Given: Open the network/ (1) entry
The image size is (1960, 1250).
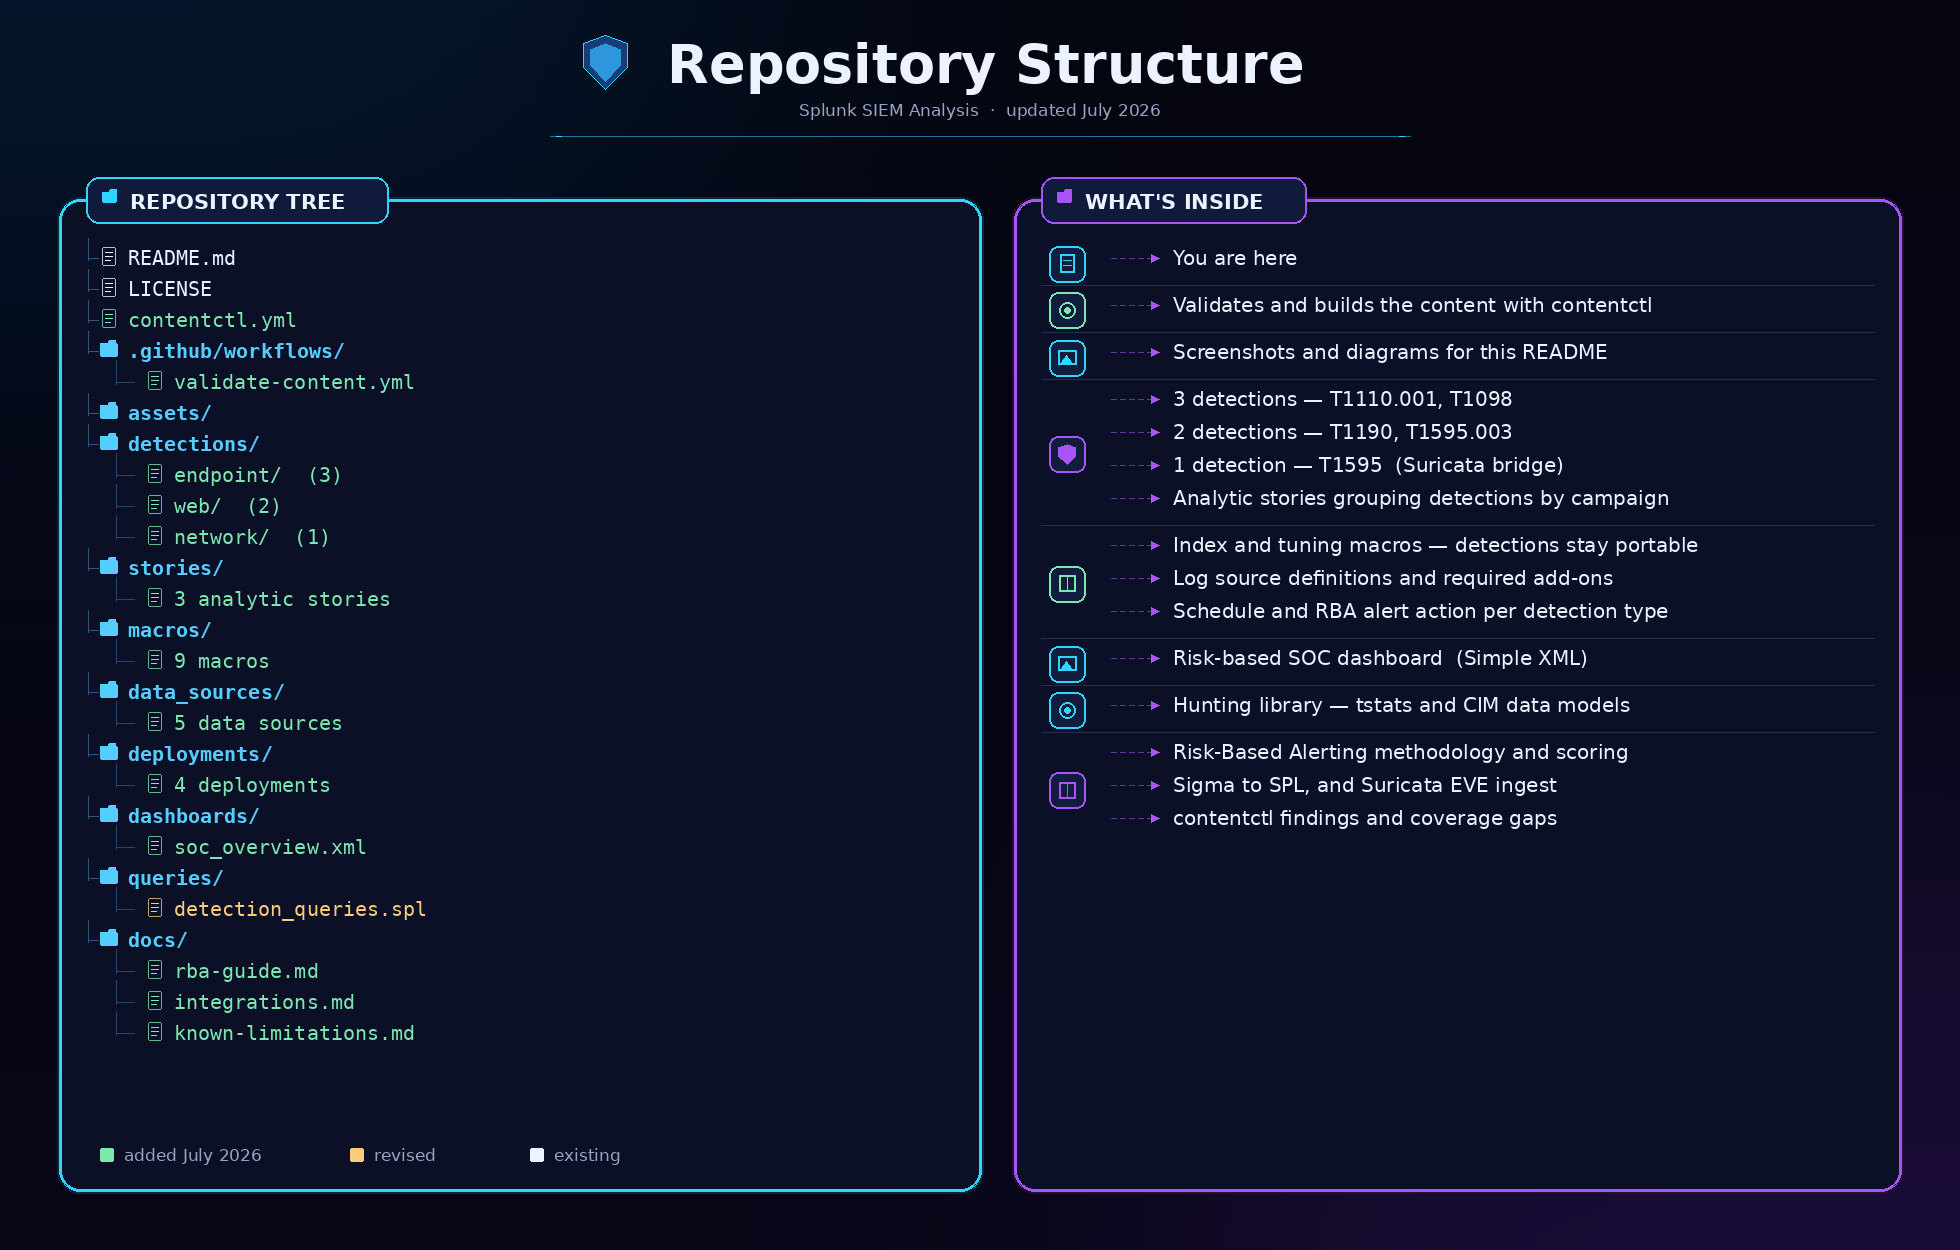Looking at the screenshot, I should point(252,537).
